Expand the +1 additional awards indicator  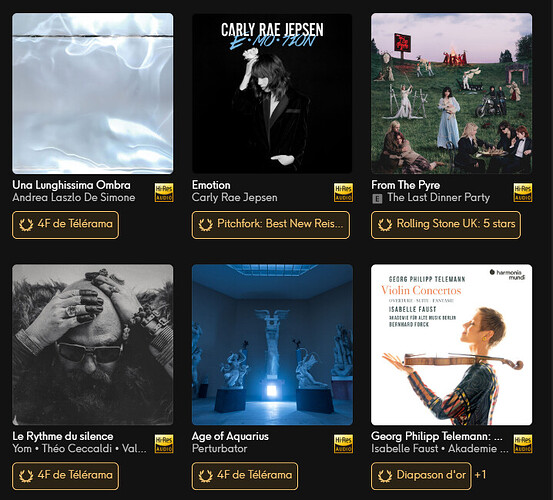(480, 475)
